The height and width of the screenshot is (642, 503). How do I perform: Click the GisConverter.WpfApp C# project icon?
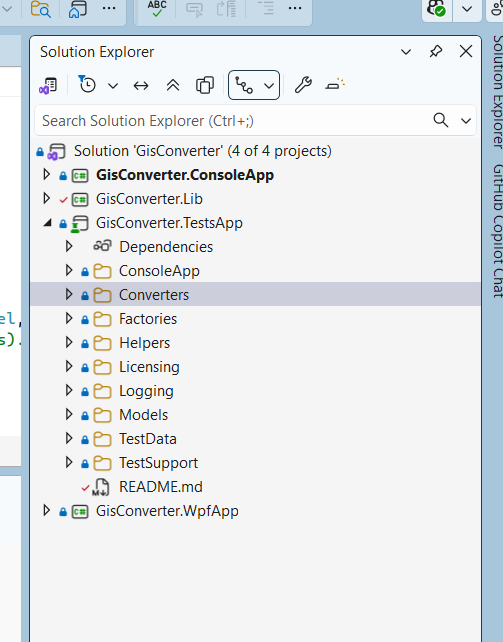pyautogui.click(x=80, y=511)
